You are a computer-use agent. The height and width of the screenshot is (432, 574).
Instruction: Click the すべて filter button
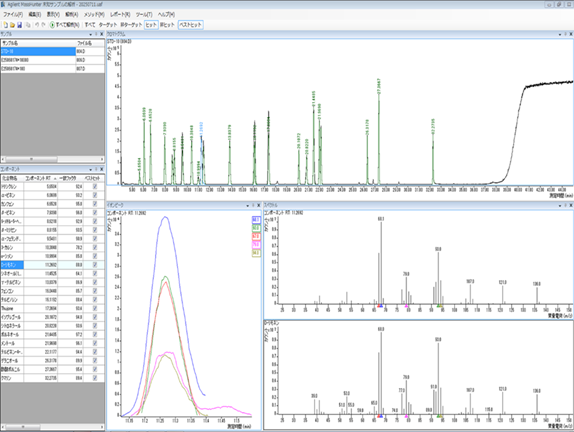click(90, 25)
